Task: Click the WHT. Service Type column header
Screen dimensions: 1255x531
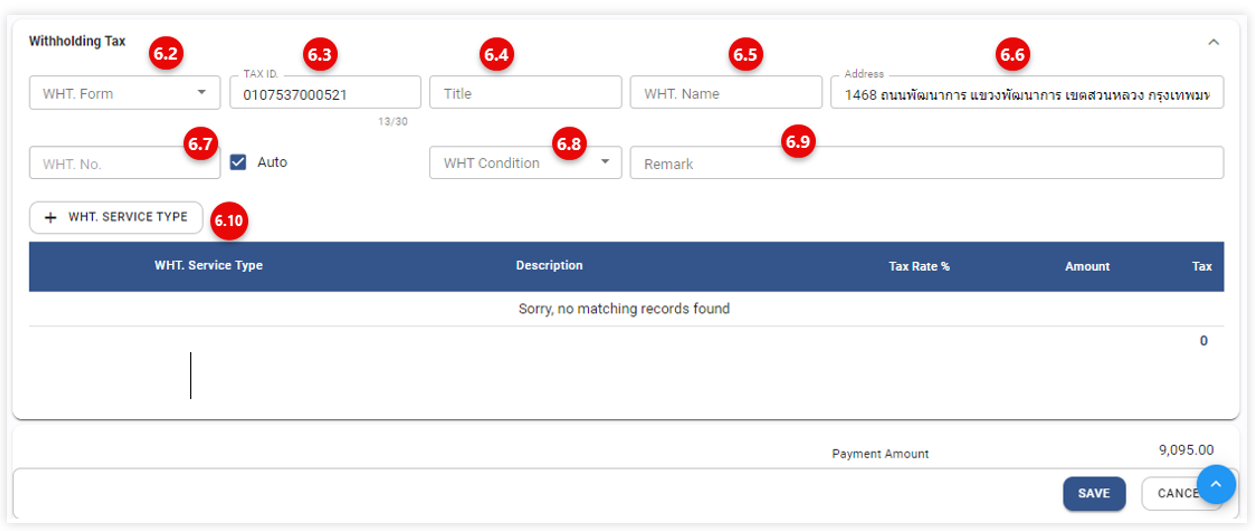Action: [208, 266]
